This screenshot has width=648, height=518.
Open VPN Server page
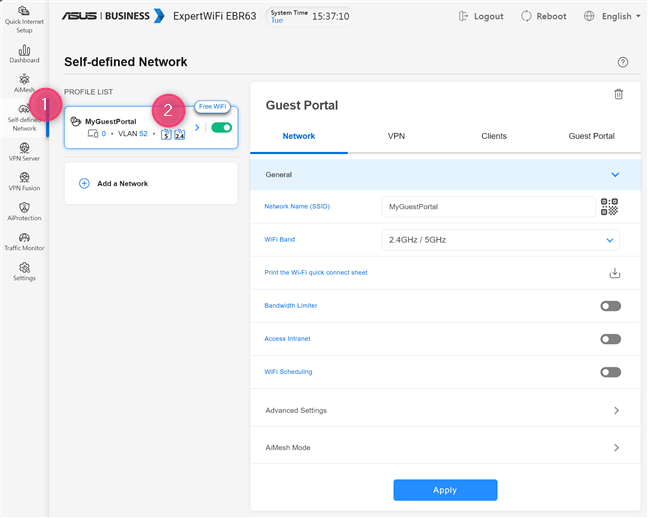point(24,152)
